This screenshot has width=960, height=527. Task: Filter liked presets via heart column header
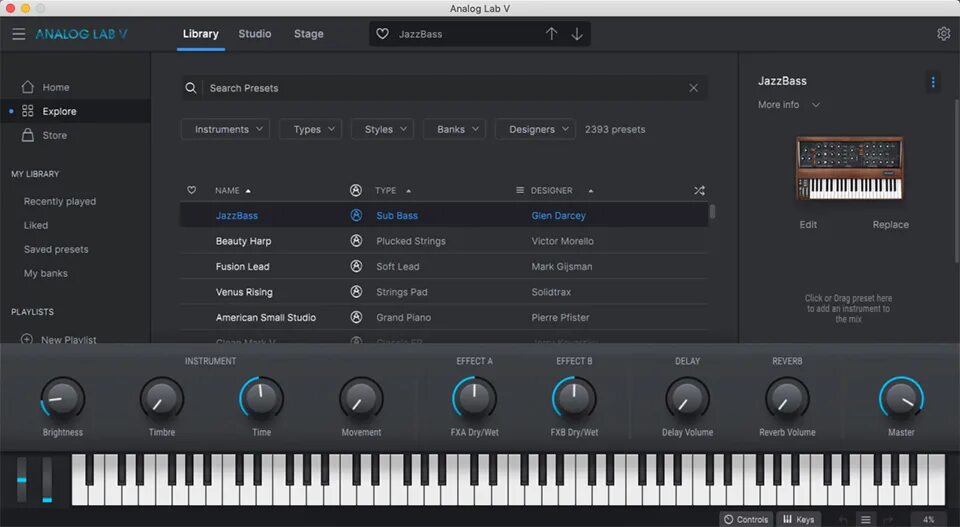pos(192,190)
